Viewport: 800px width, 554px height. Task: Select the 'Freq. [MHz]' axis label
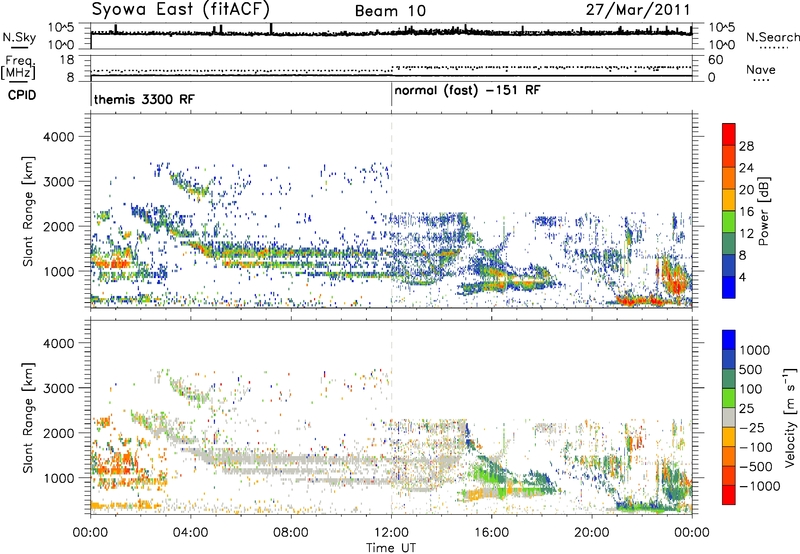pyautogui.click(x=18, y=68)
